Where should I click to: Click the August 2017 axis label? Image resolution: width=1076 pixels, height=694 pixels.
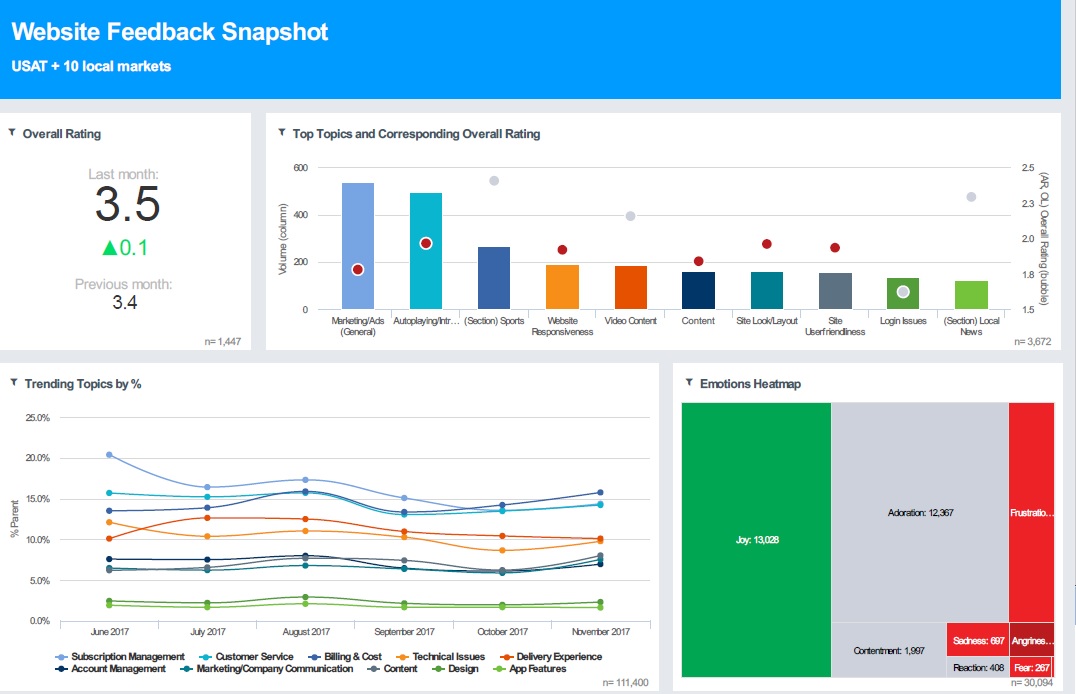[x=306, y=632]
